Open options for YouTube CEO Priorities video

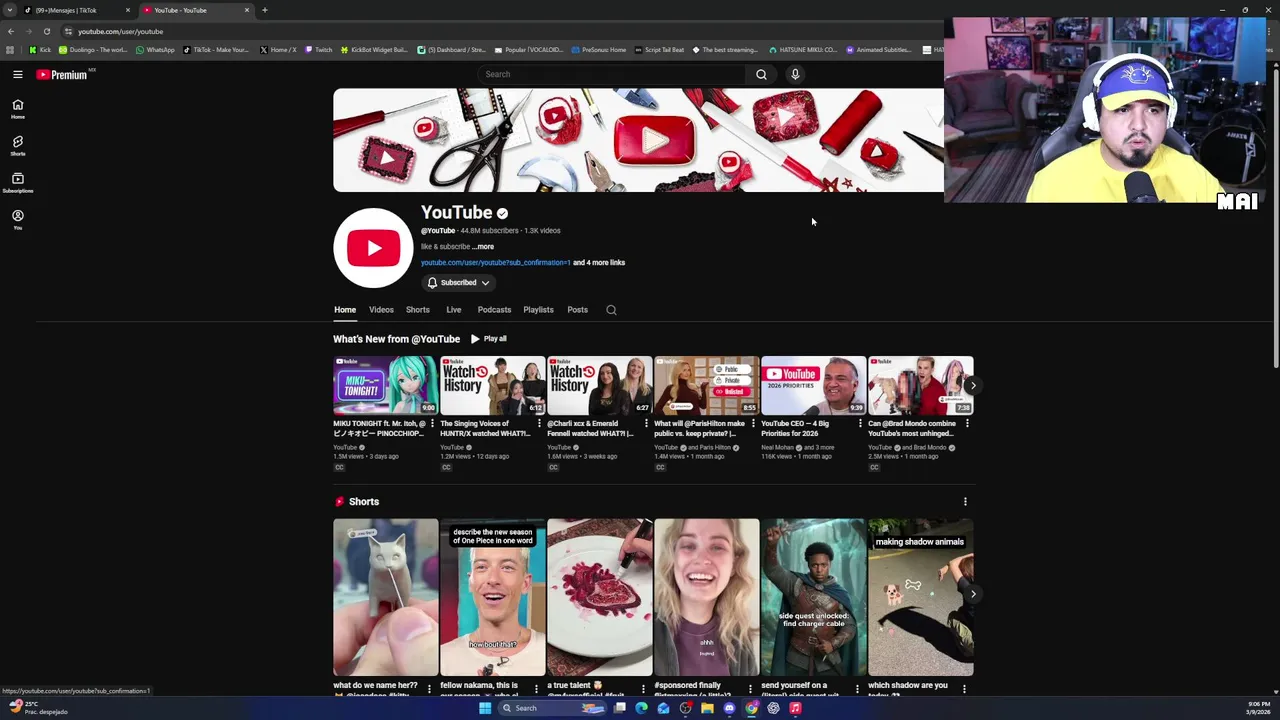[860, 424]
